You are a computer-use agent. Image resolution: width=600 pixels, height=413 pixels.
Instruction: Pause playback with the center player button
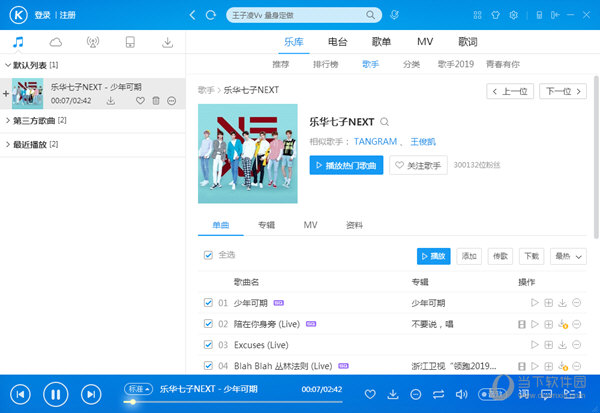tap(56, 394)
